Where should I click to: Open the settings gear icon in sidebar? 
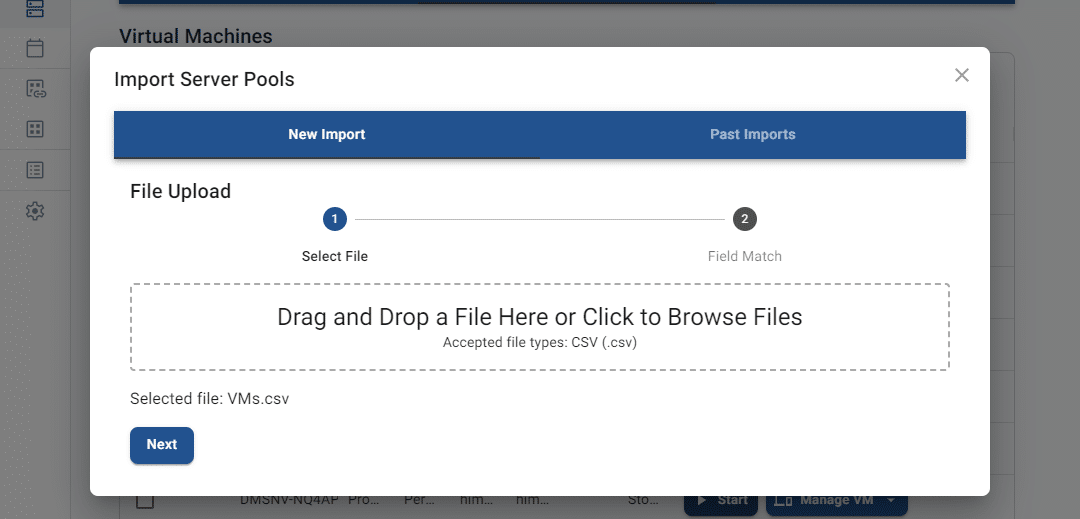(x=35, y=211)
